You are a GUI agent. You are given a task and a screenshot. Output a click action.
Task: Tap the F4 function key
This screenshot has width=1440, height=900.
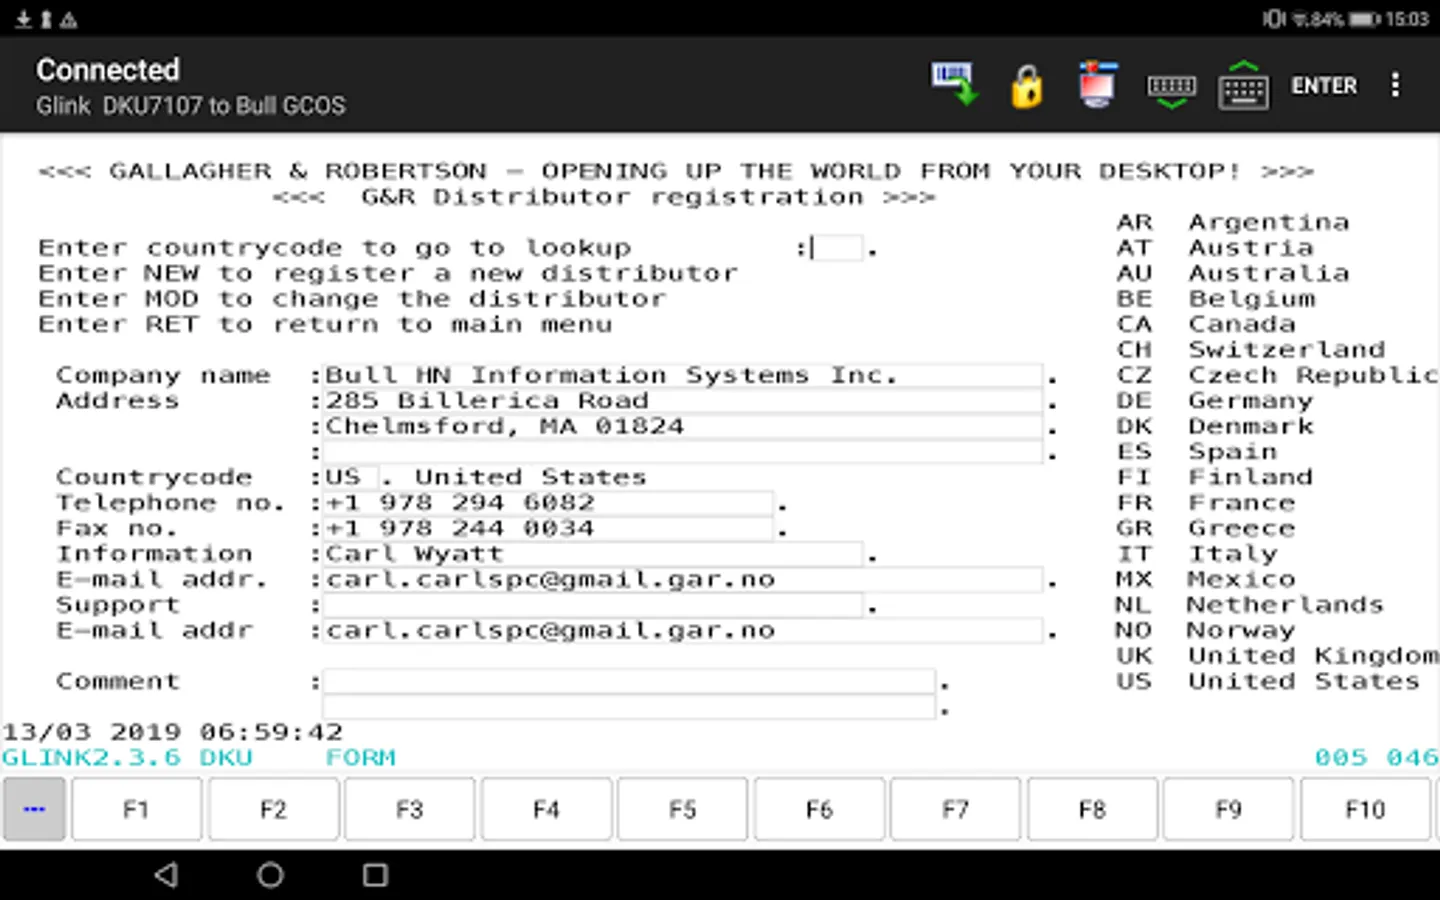[x=546, y=809]
